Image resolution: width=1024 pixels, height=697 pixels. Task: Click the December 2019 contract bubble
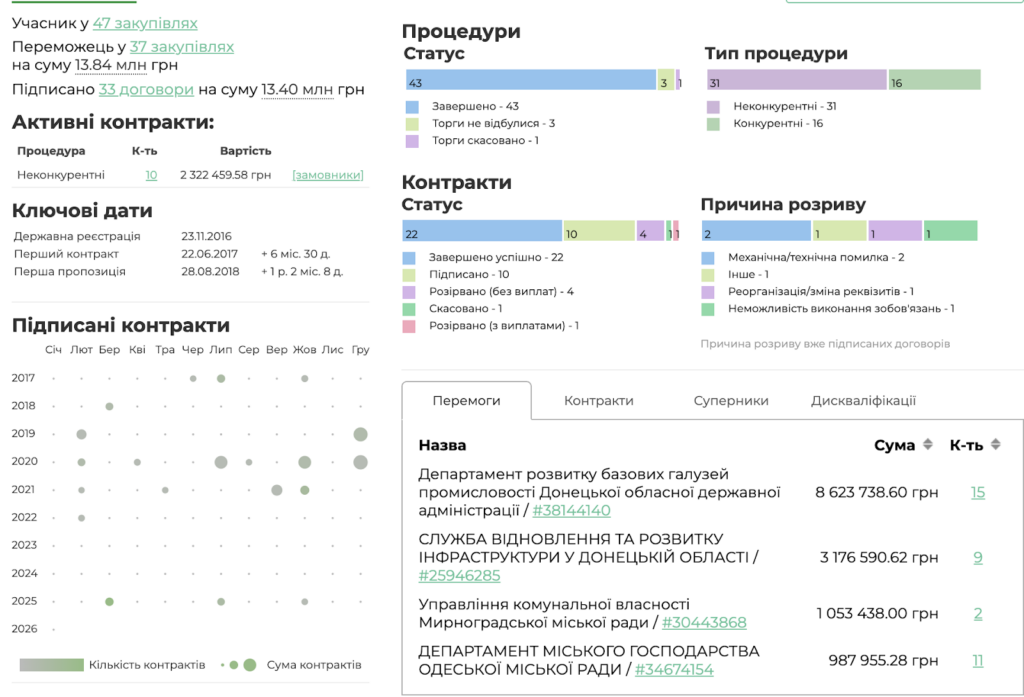[x=360, y=434]
